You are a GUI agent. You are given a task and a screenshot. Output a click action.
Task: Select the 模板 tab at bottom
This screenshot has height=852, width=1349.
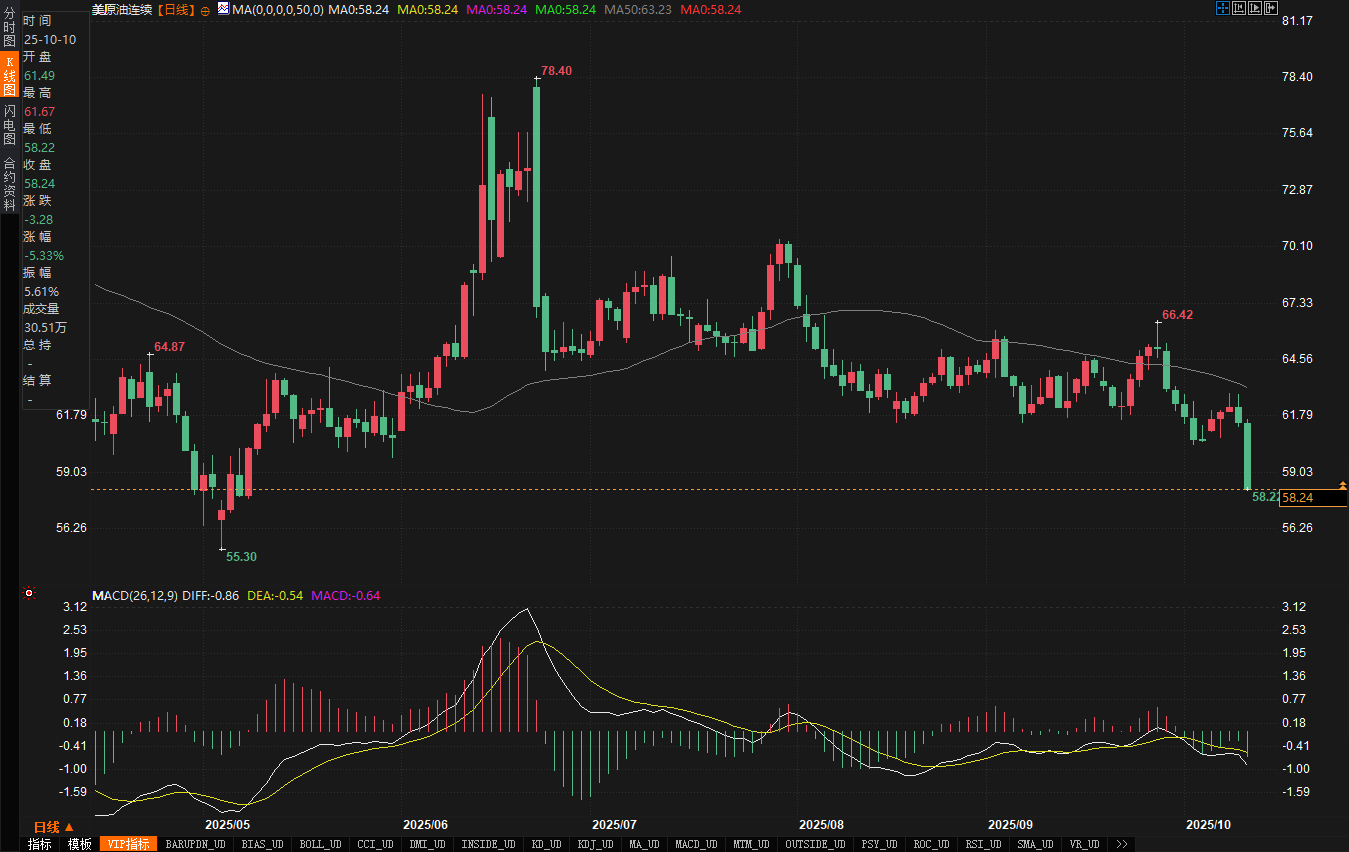point(79,844)
